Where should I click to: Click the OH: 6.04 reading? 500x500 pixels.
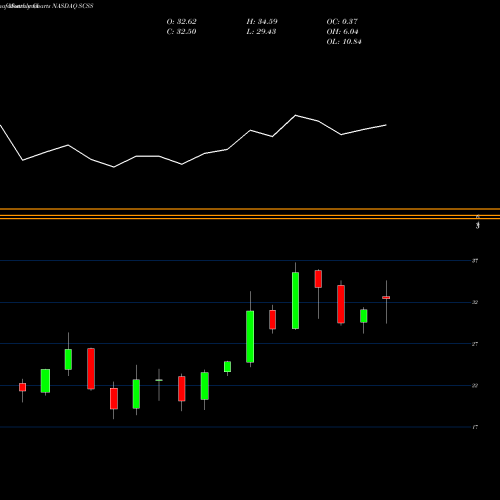[x=342, y=32]
